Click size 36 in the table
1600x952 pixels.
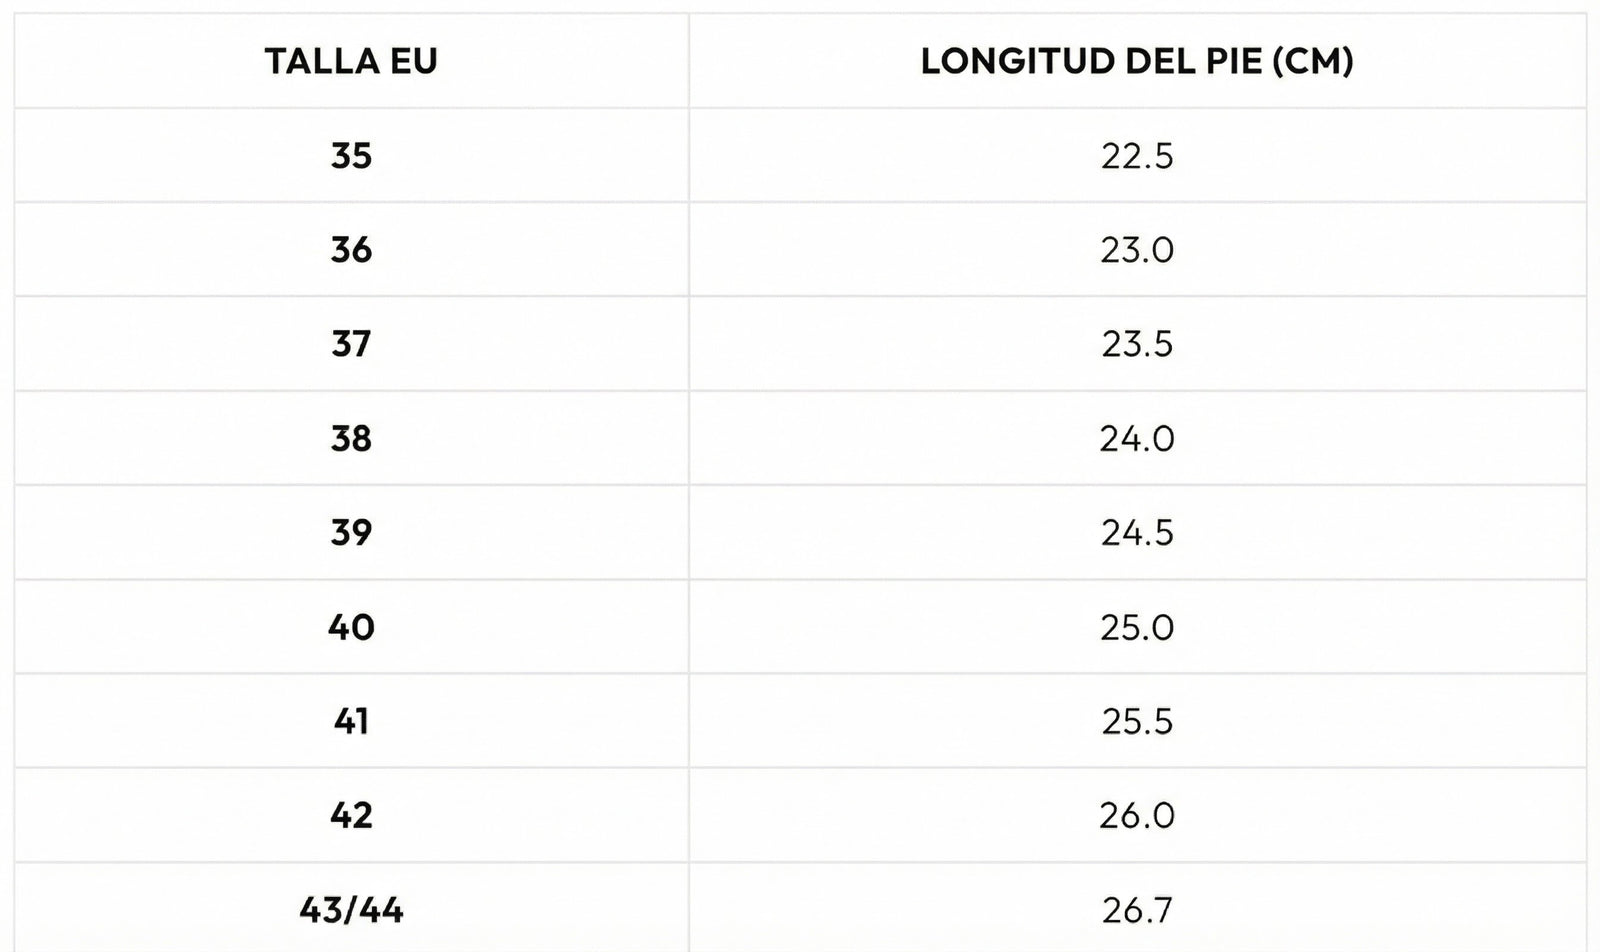coord(351,250)
